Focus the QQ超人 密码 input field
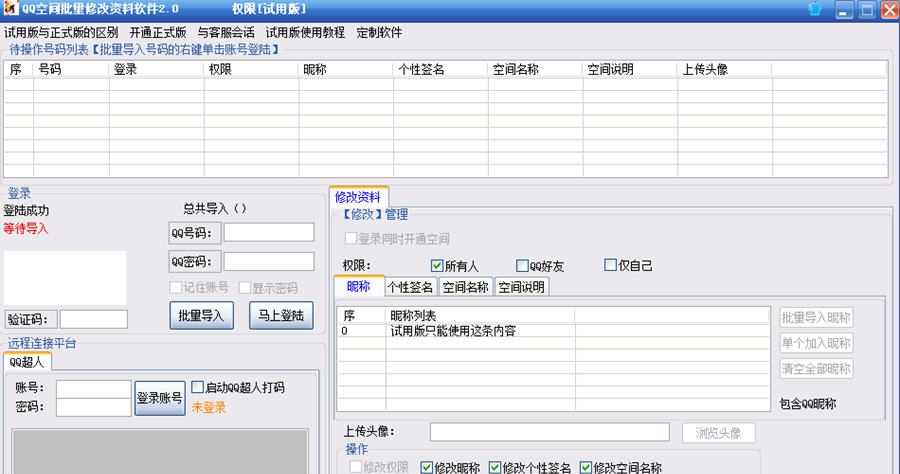Screen dimensions: 900x474 pos(94,407)
